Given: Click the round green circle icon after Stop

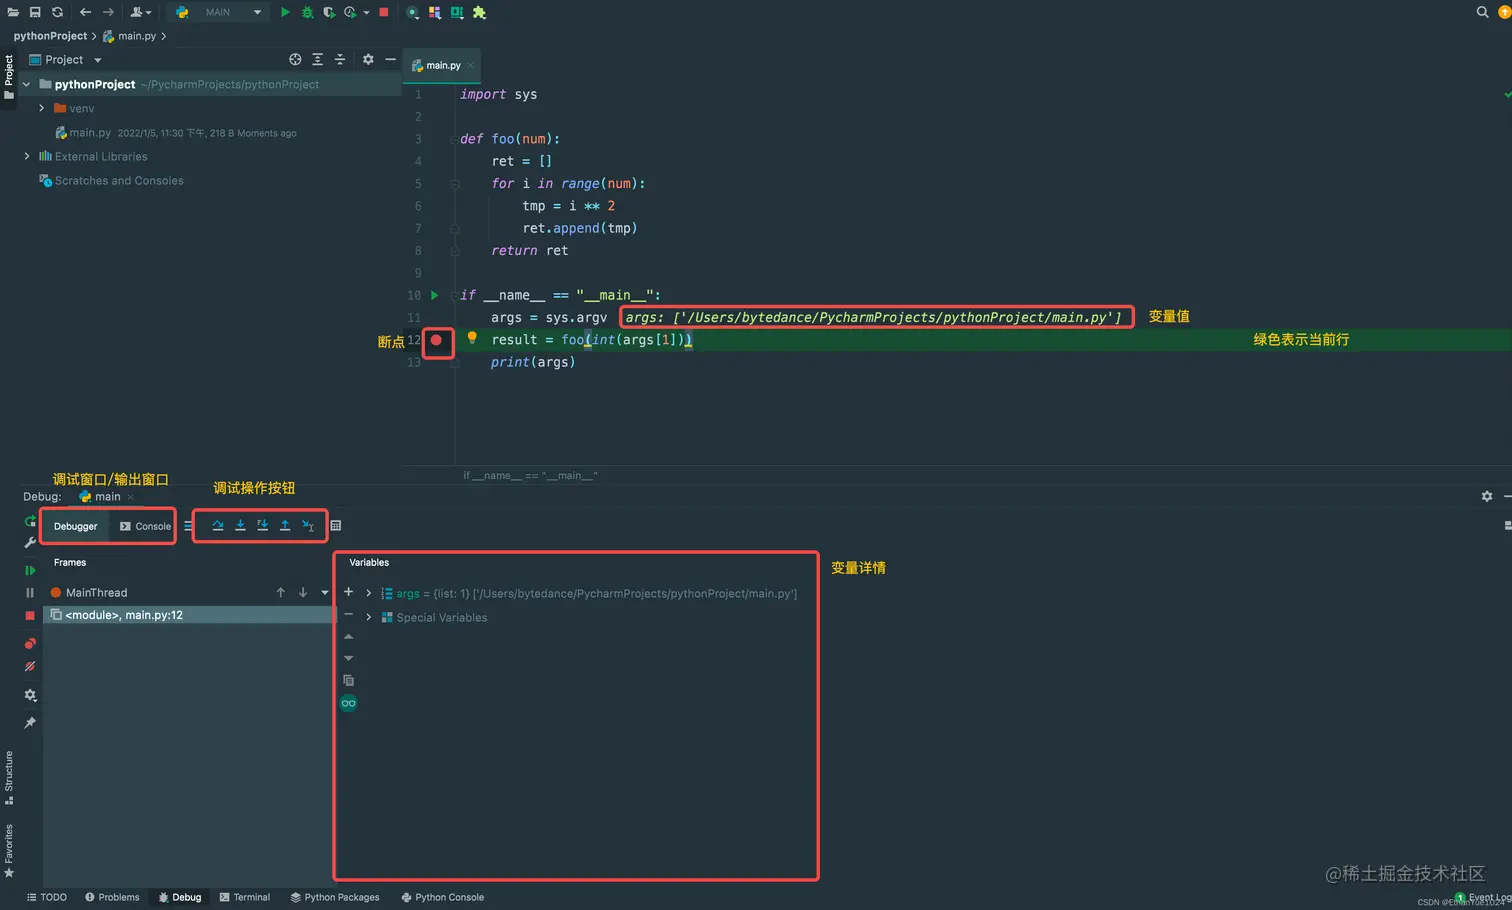Looking at the screenshot, I should coord(412,12).
